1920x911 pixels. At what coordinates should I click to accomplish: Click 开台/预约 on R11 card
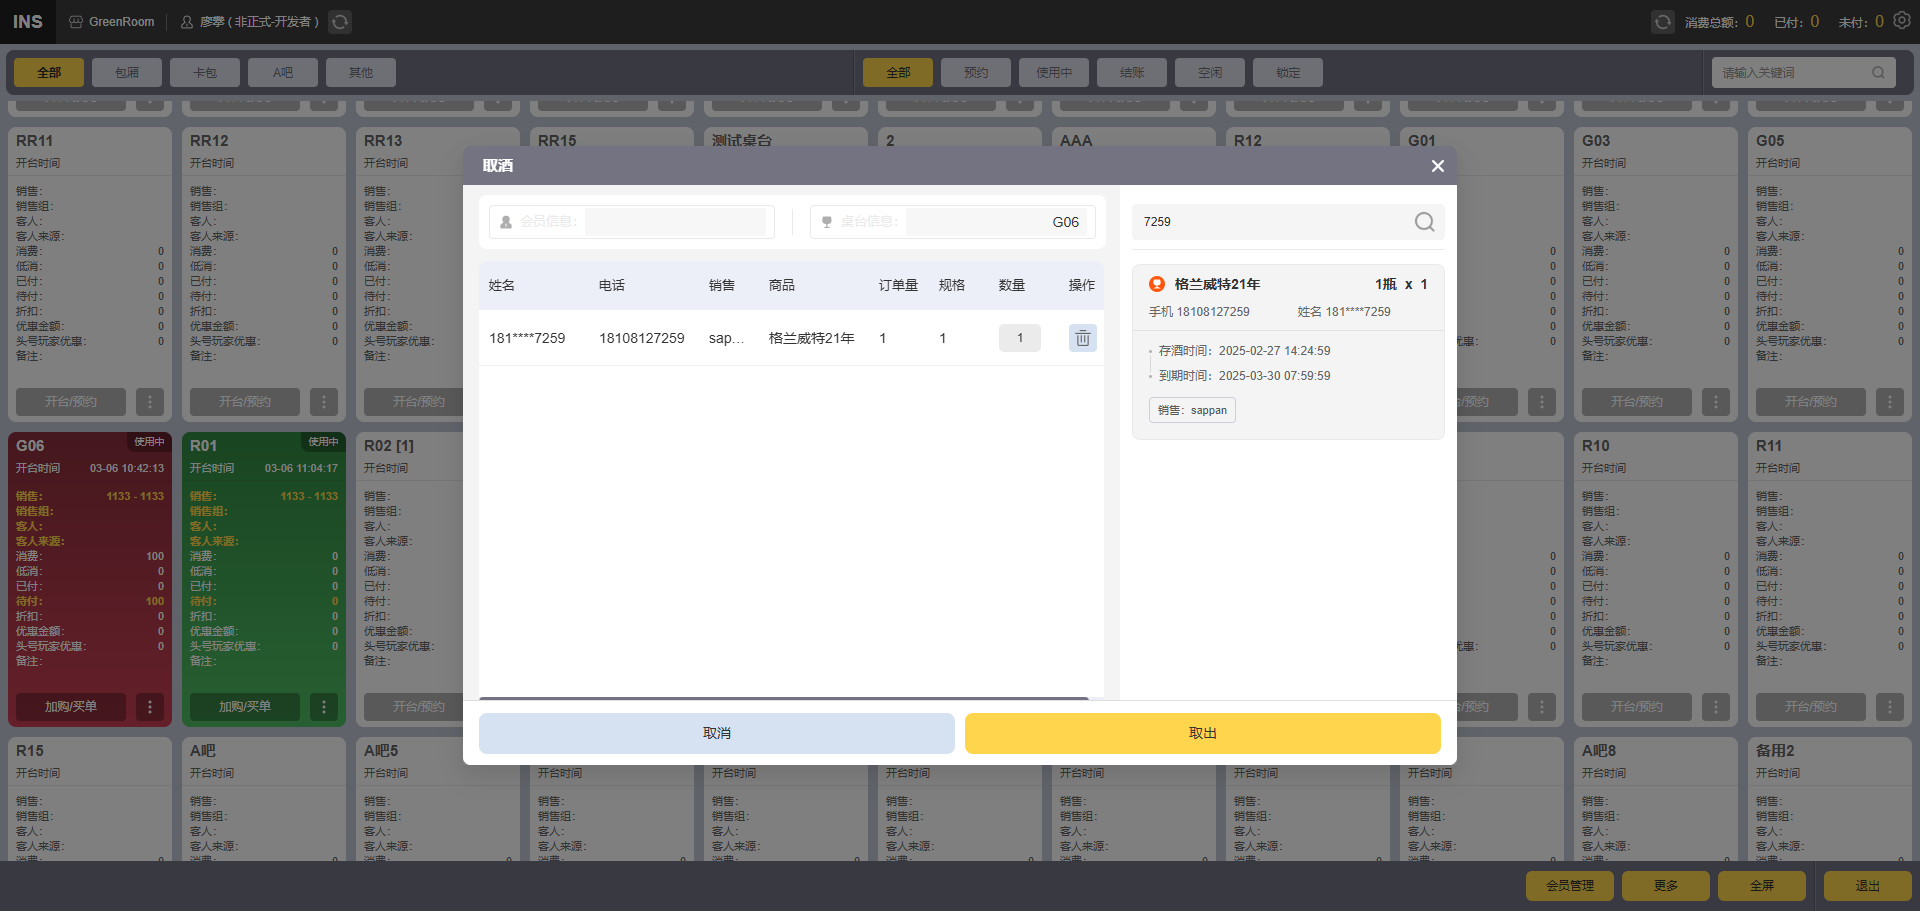point(1811,707)
